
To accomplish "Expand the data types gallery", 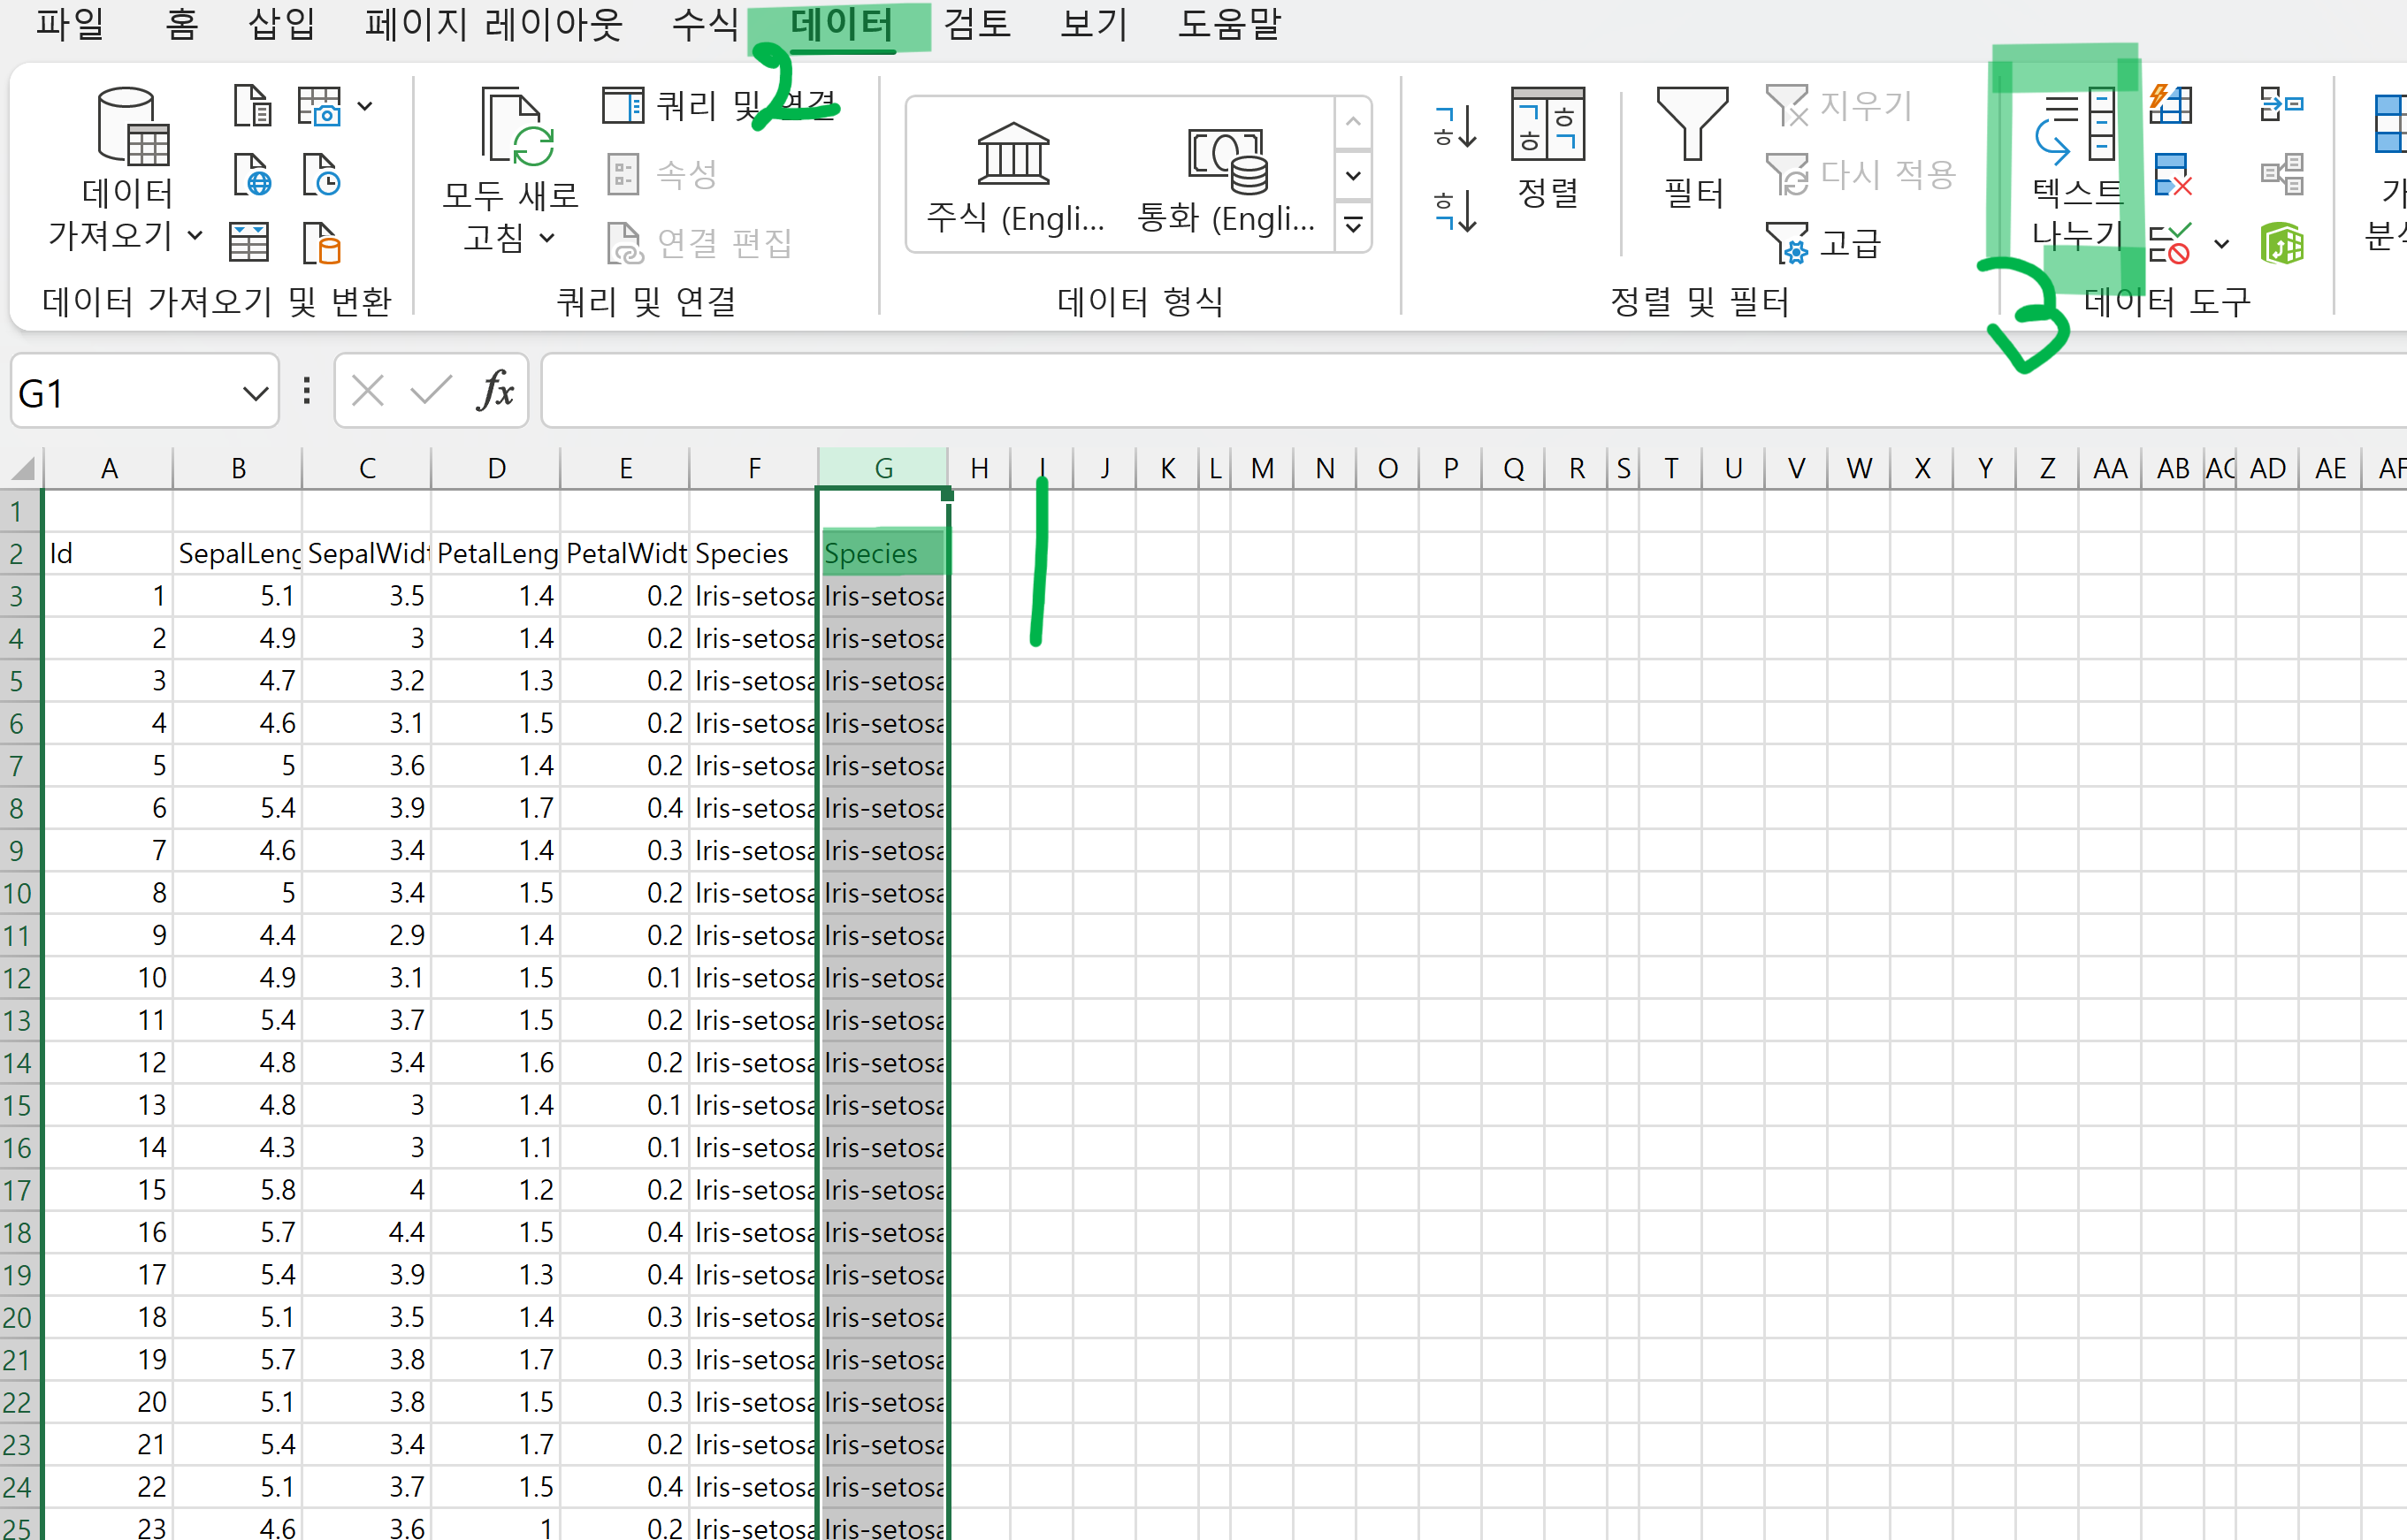I will click(1353, 225).
